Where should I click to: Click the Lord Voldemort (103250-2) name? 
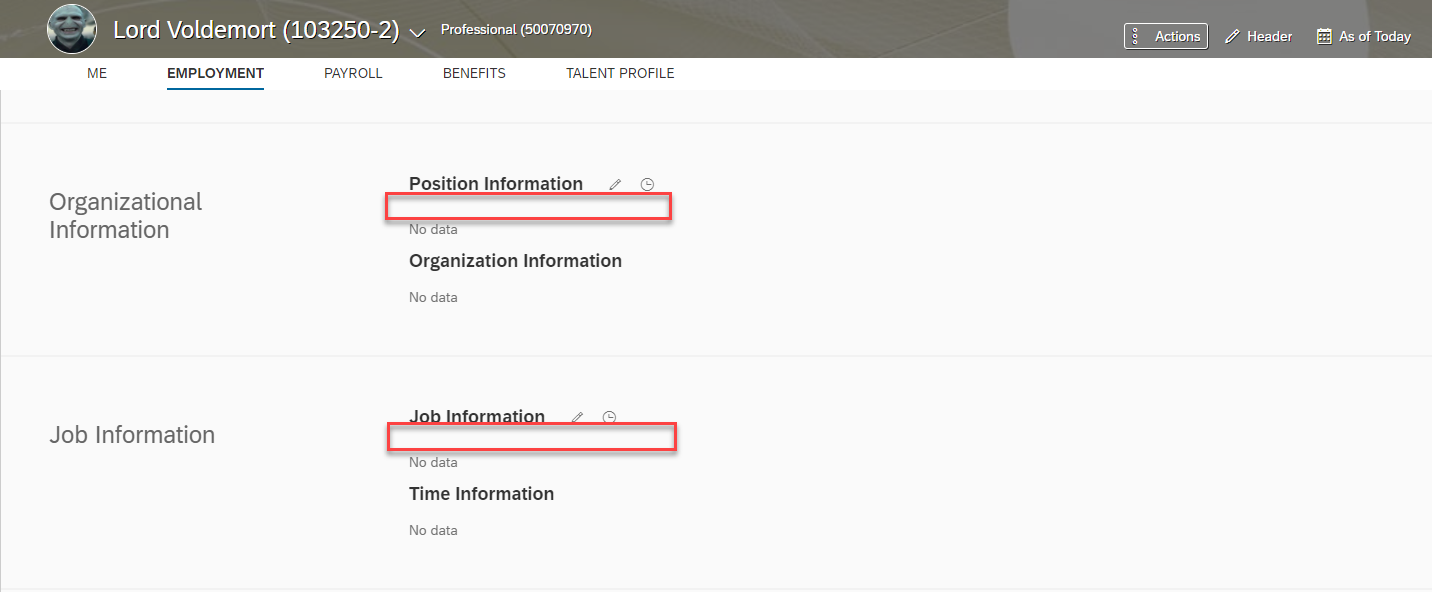pos(256,31)
